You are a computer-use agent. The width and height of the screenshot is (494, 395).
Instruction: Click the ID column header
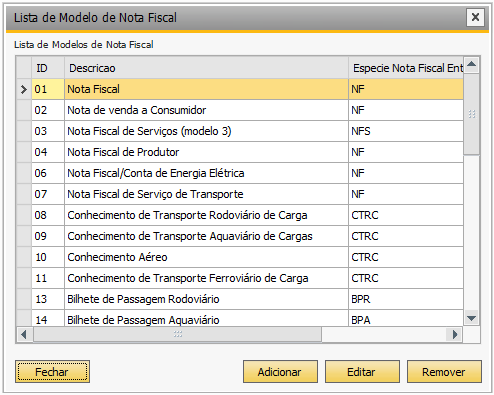click(48, 68)
